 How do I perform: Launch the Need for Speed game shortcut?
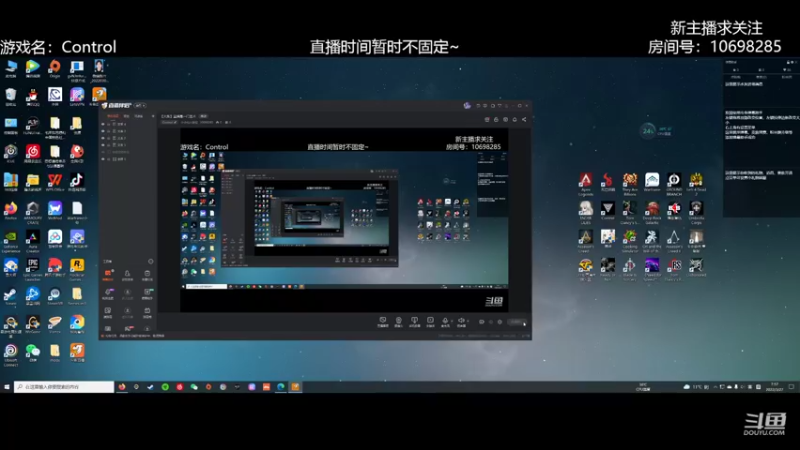(x=652, y=270)
